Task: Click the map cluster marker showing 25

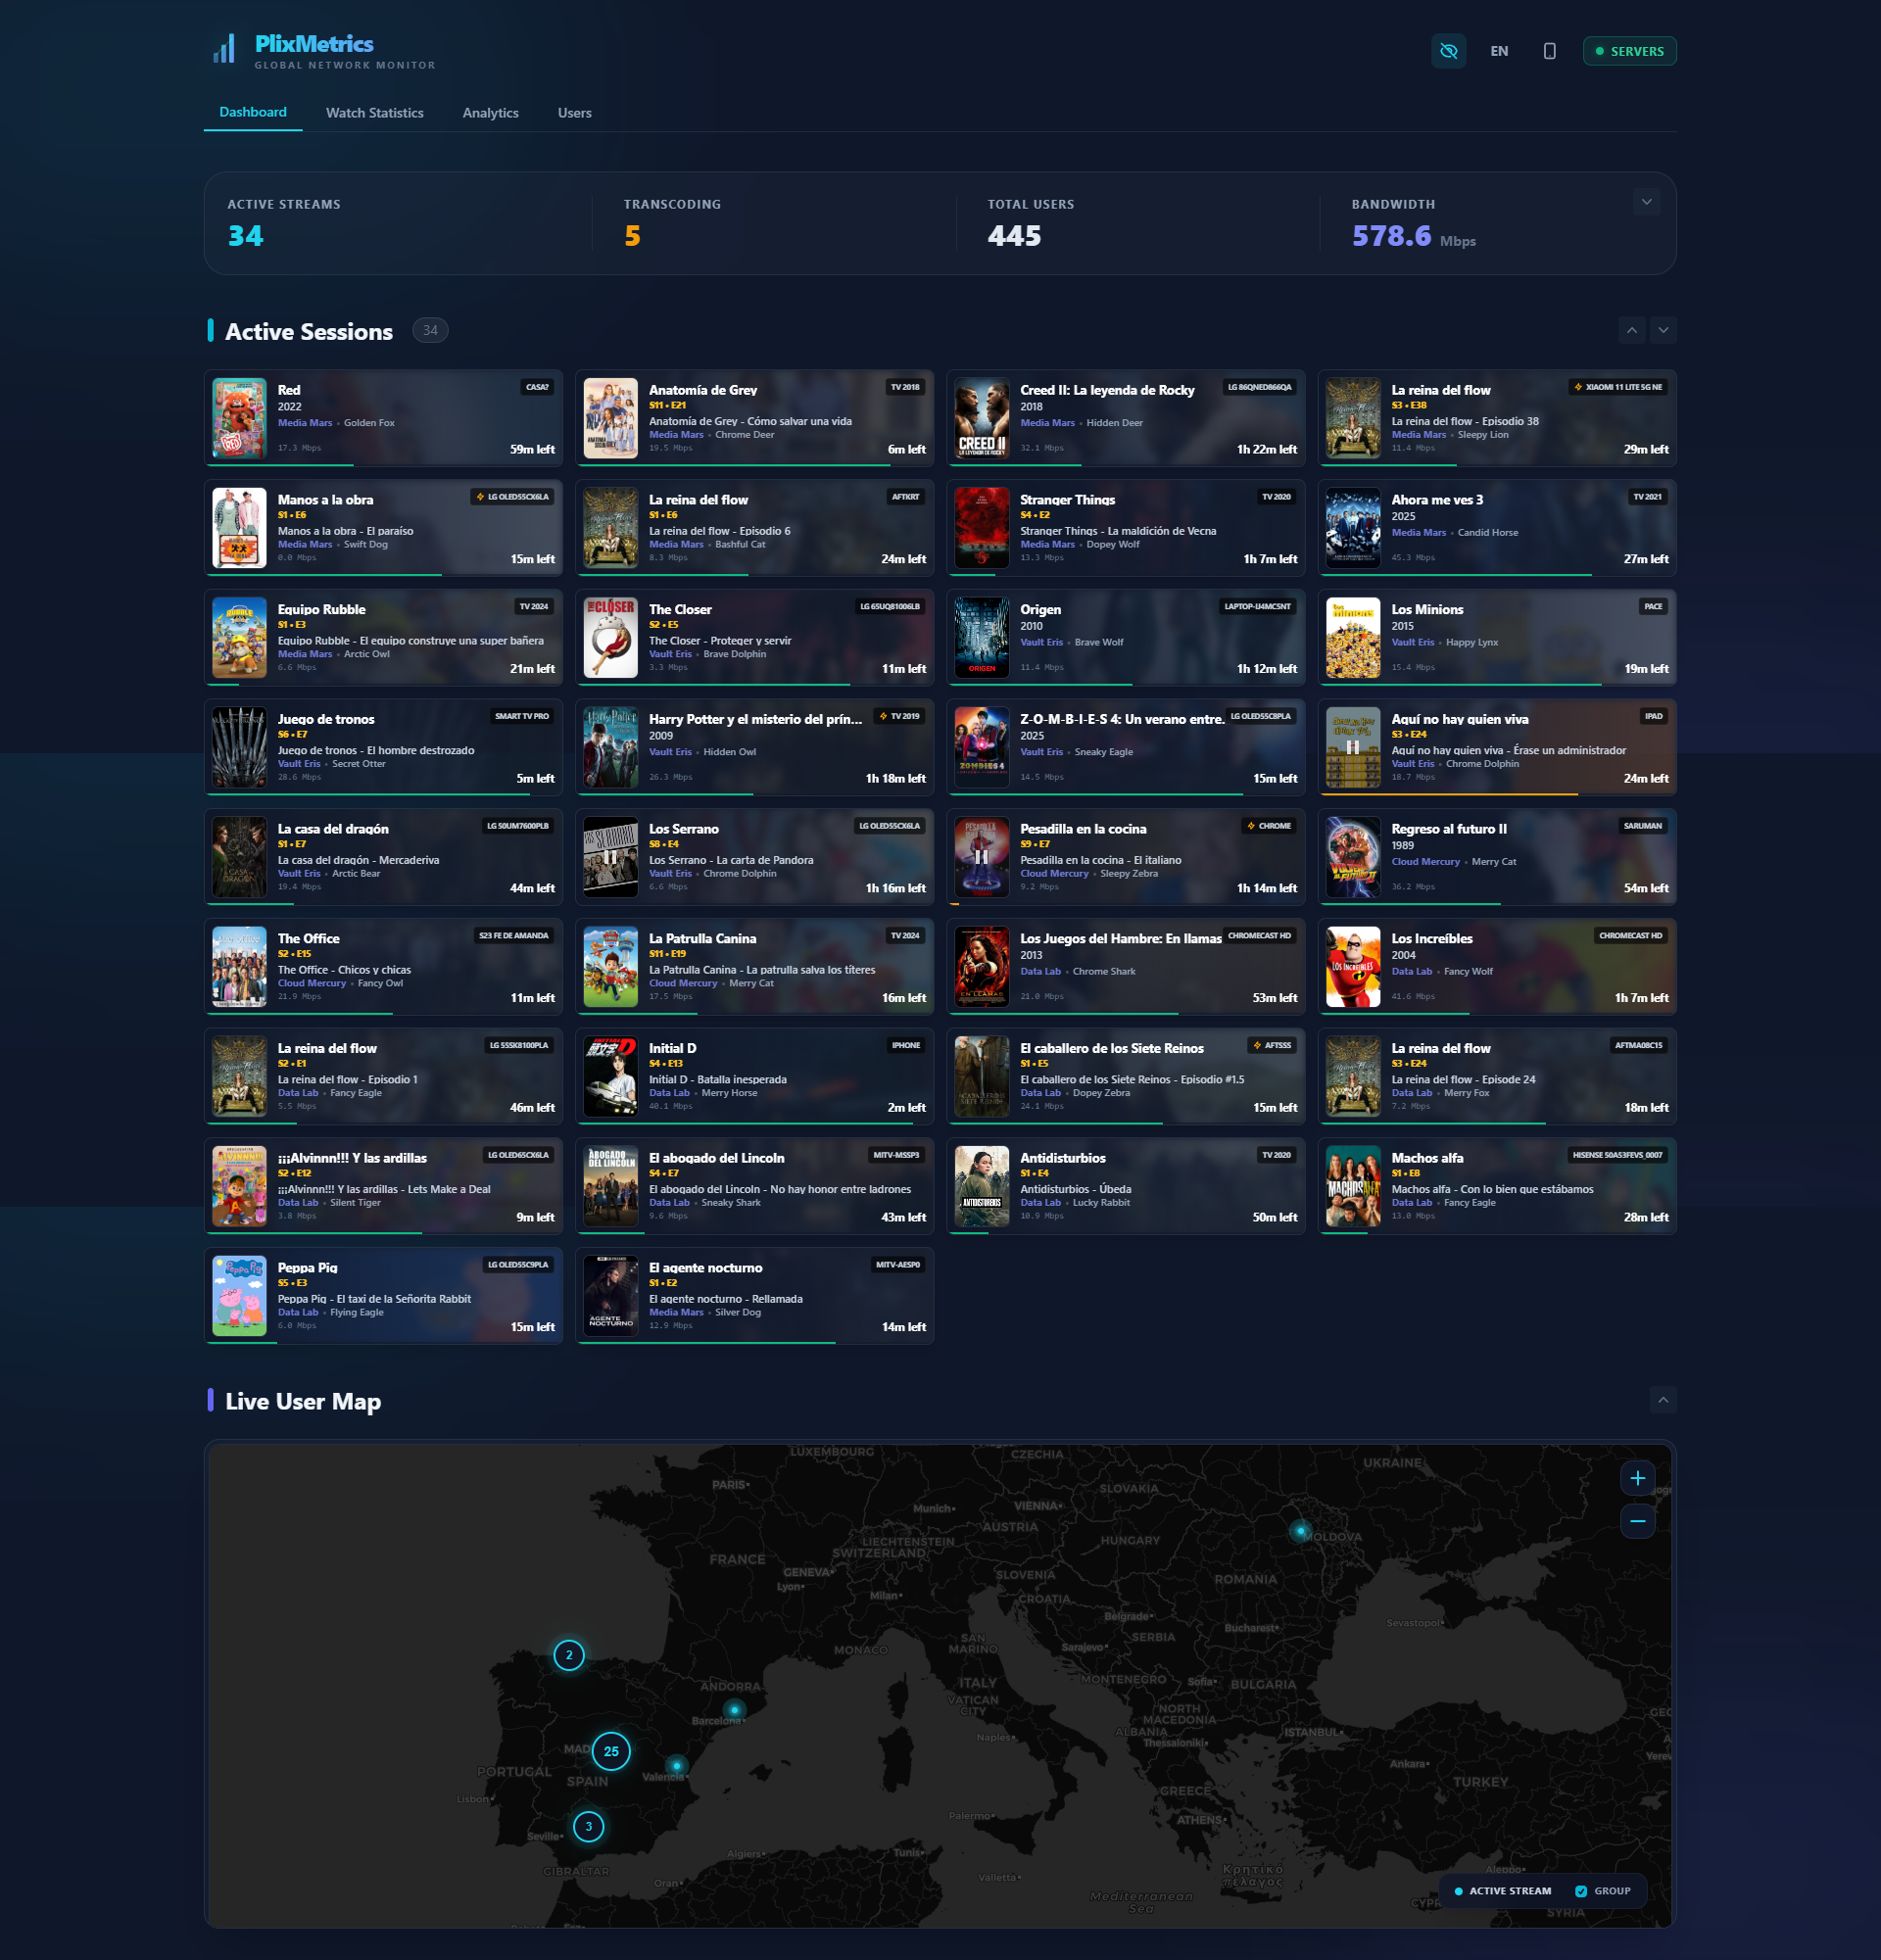Action: pyautogui.click(x=611, y=1751)
